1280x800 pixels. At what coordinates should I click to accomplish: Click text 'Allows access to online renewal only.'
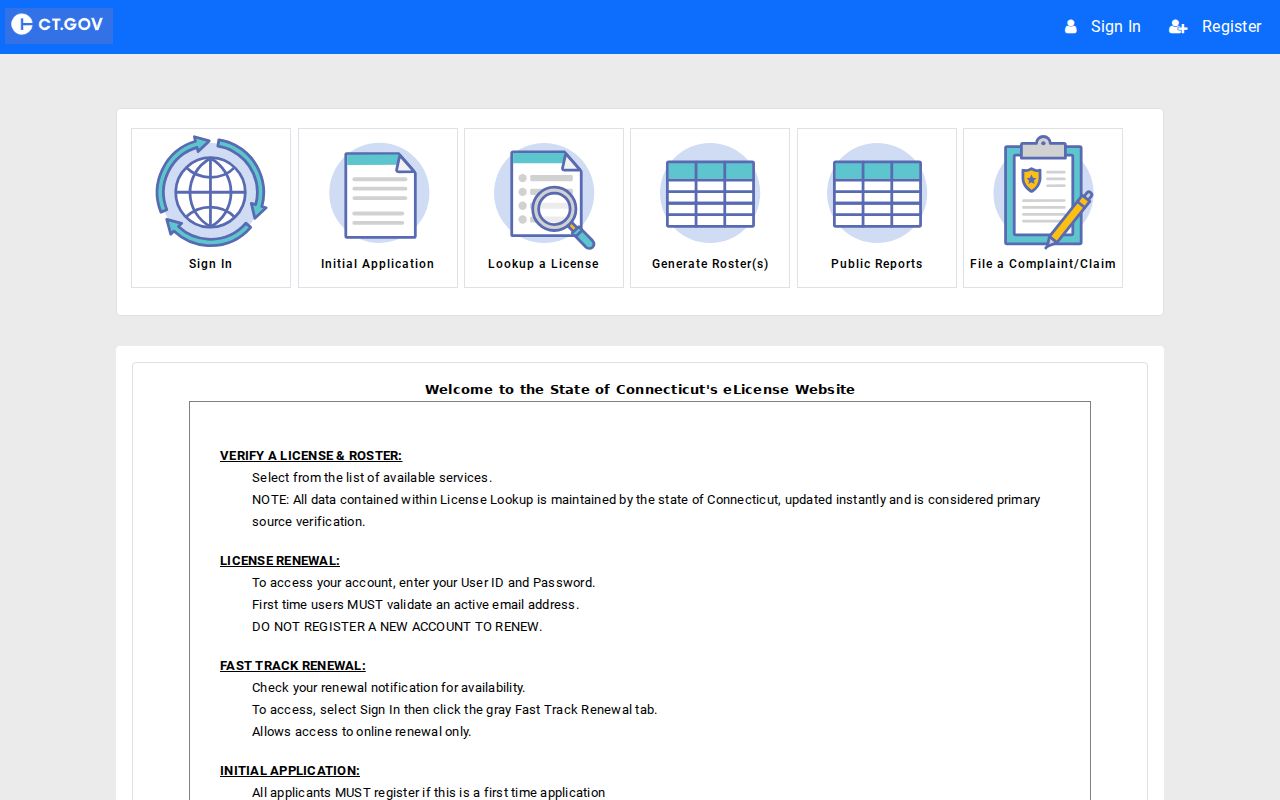point(362,732)
